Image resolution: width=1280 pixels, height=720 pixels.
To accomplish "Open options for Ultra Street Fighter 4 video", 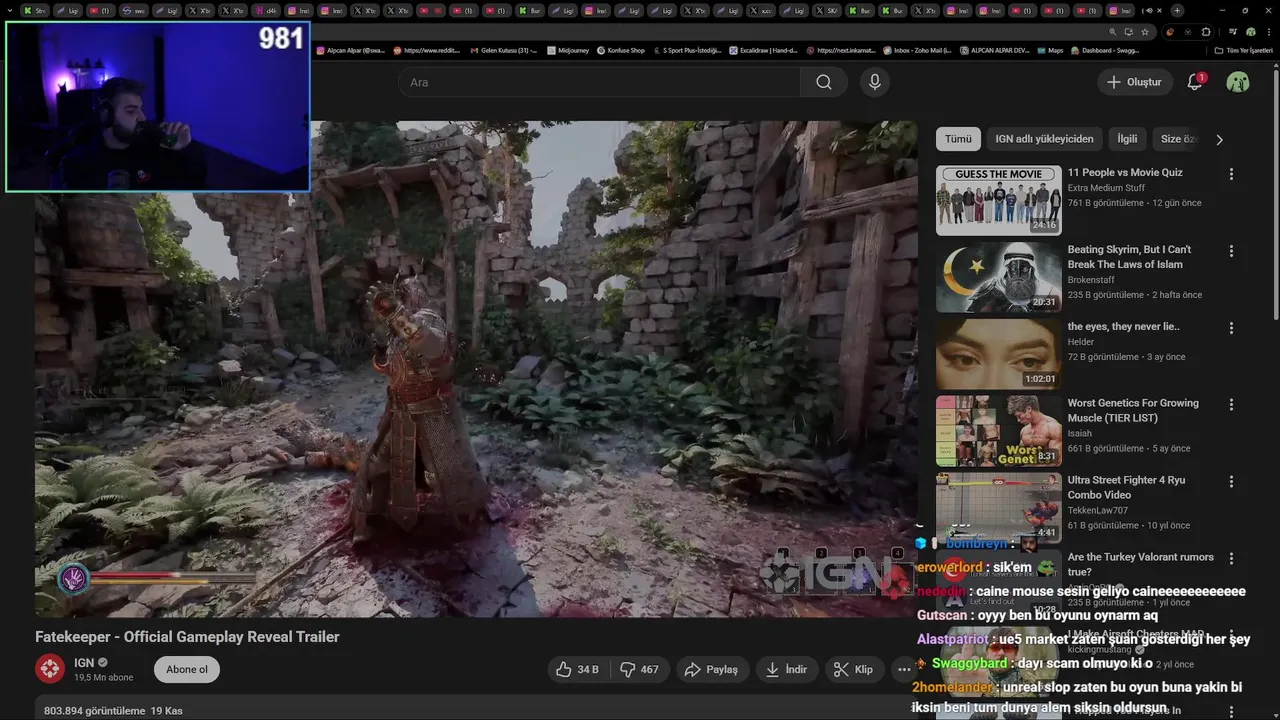I will click(x=1231, y=482).
